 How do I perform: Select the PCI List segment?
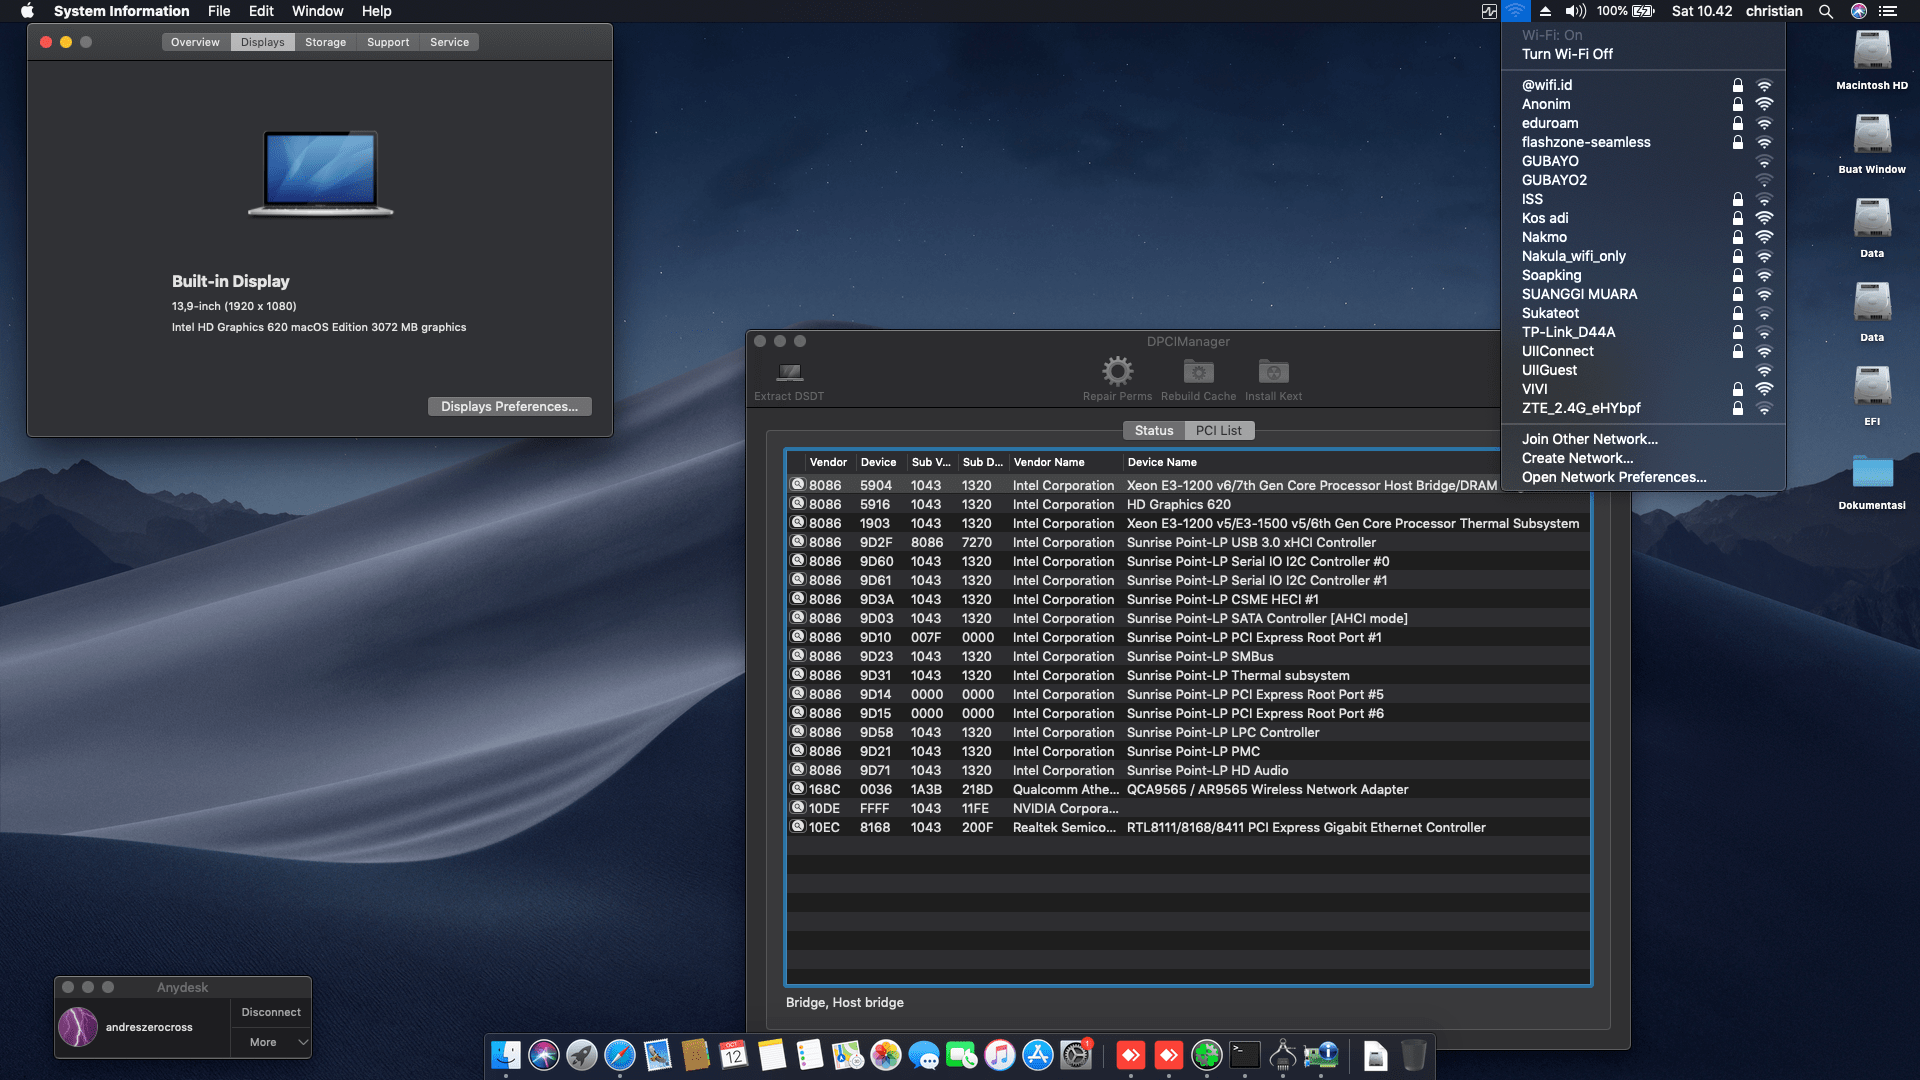[x=1218, y=430]
